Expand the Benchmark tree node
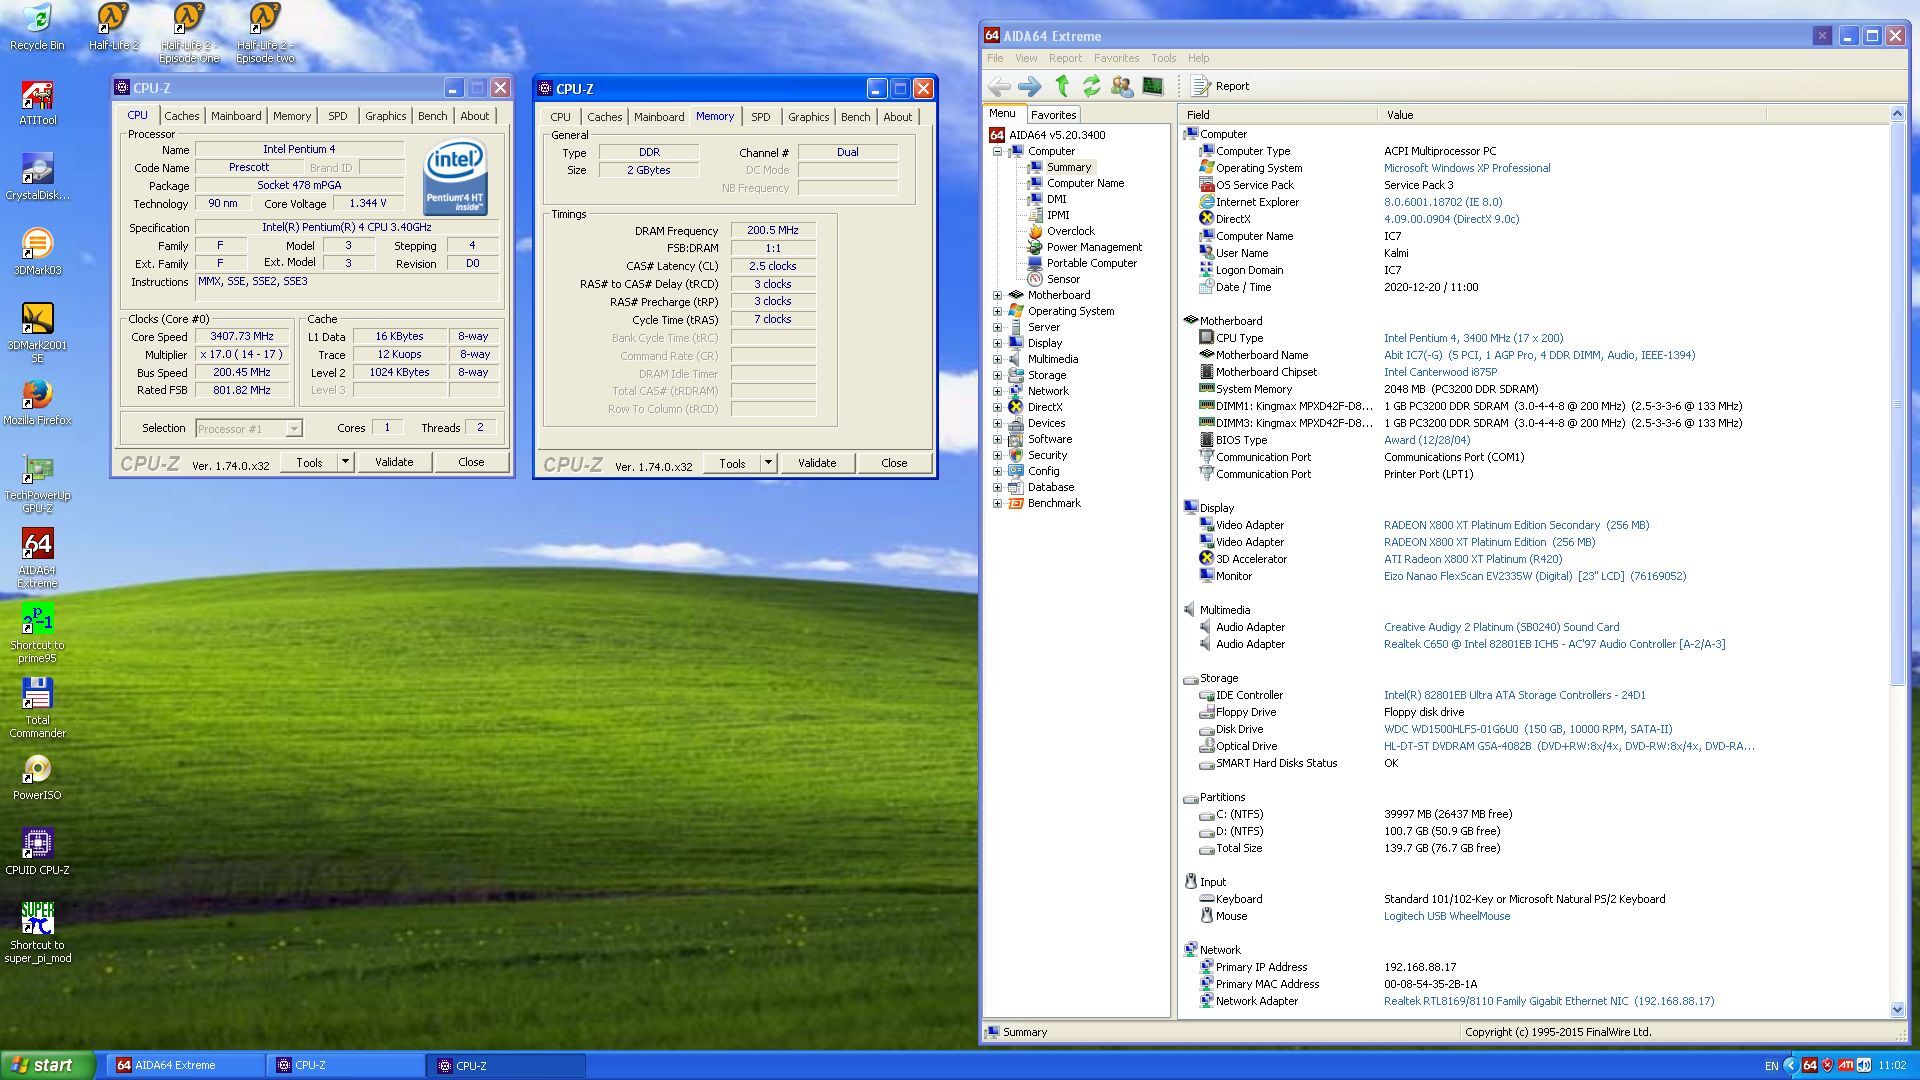This screenshot has height=1080, width=1920. coord(997,503)
